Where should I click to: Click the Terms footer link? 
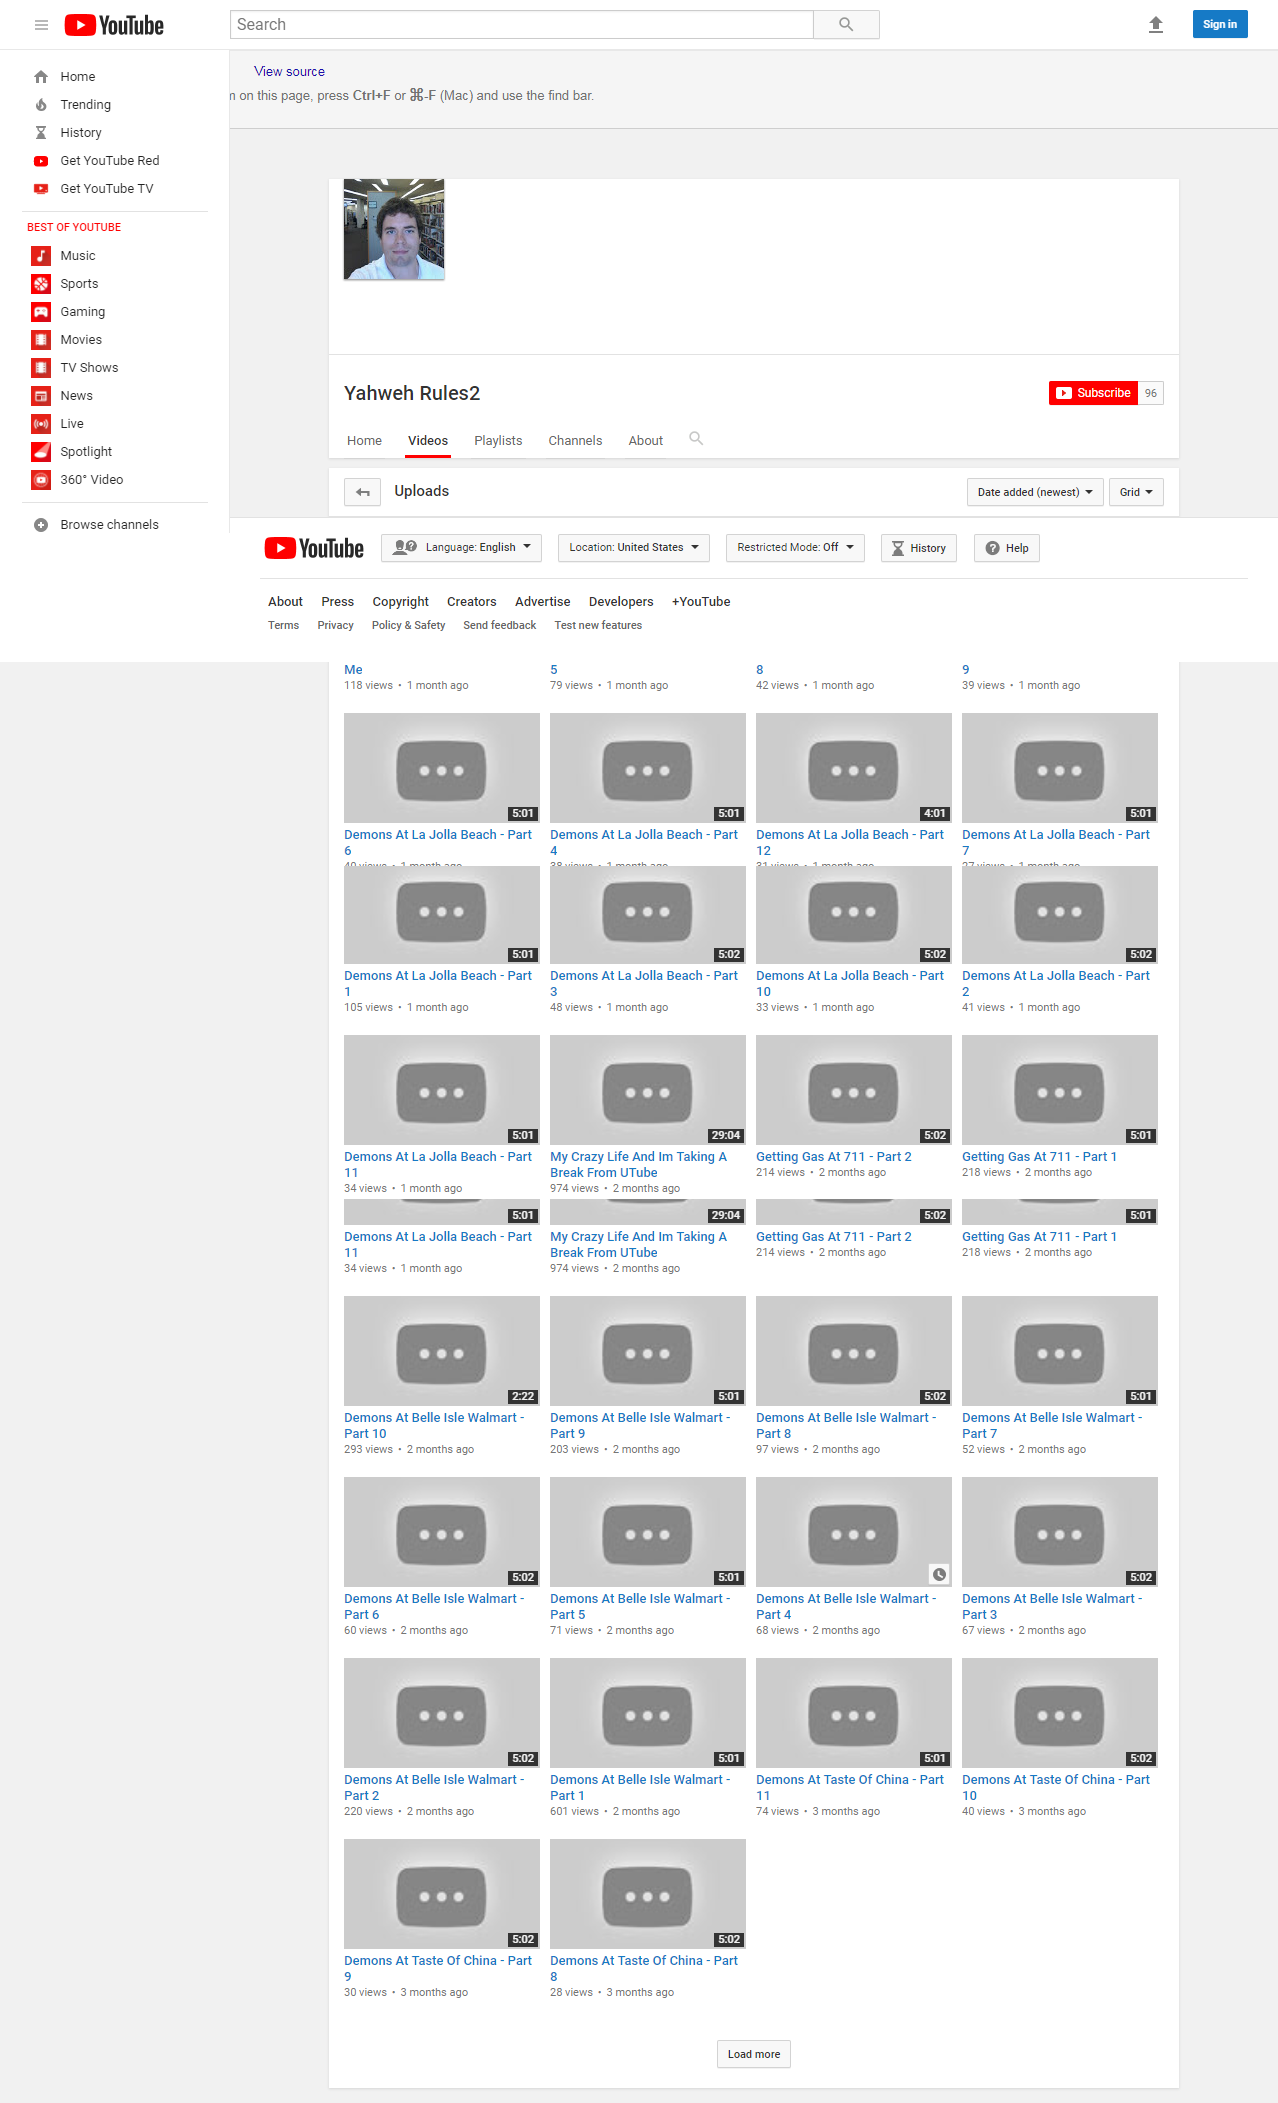(283, 626)
